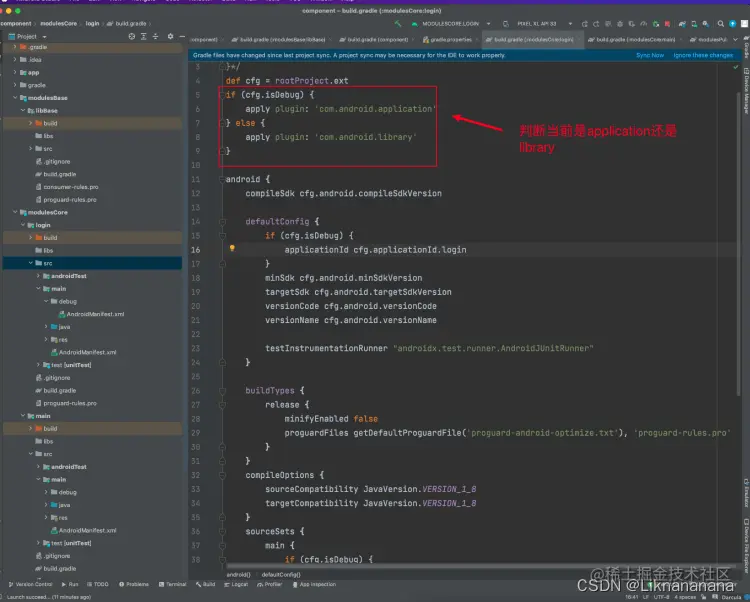The width and height of the screenshot is (750, 602).
Task: Click Sync Now in the Gradle banner
Action: (x=650, y=55)
